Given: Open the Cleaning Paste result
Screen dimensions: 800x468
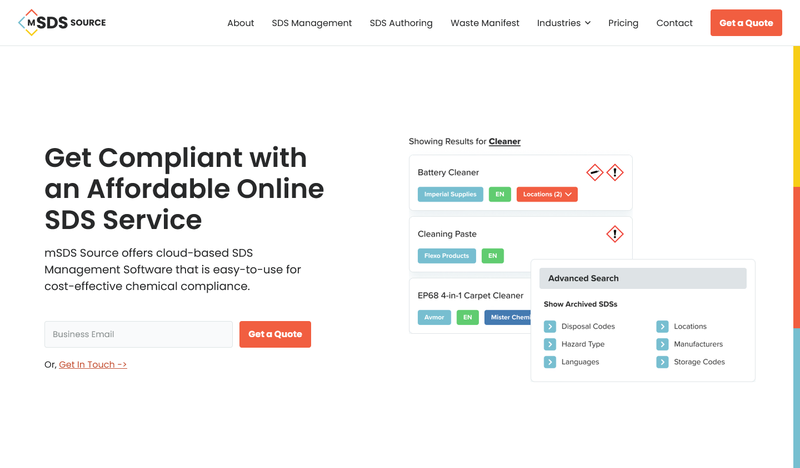Looking at the screenshot, I should click(447, 234).
